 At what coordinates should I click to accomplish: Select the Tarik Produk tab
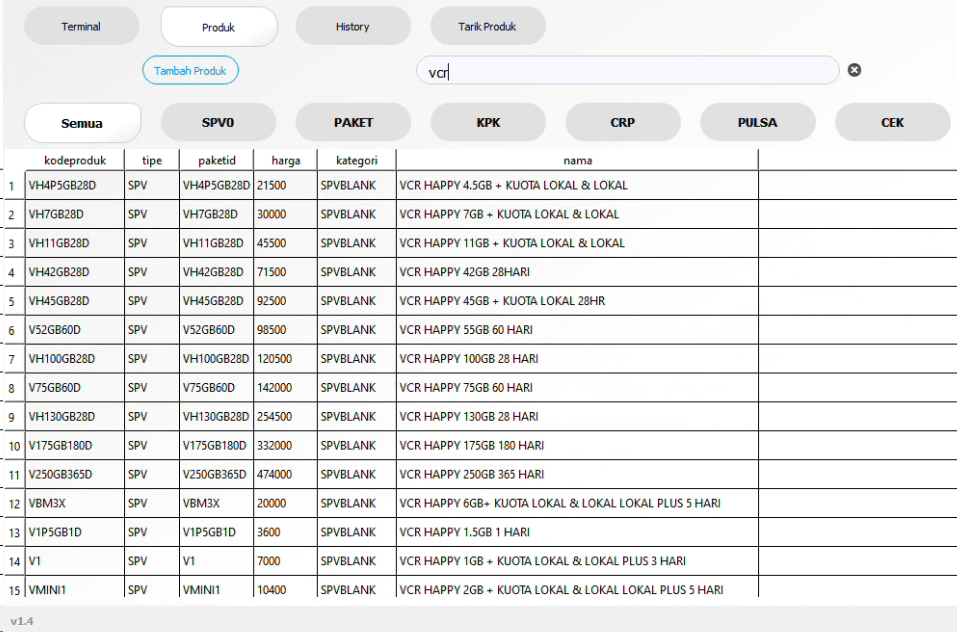(487, 25)
